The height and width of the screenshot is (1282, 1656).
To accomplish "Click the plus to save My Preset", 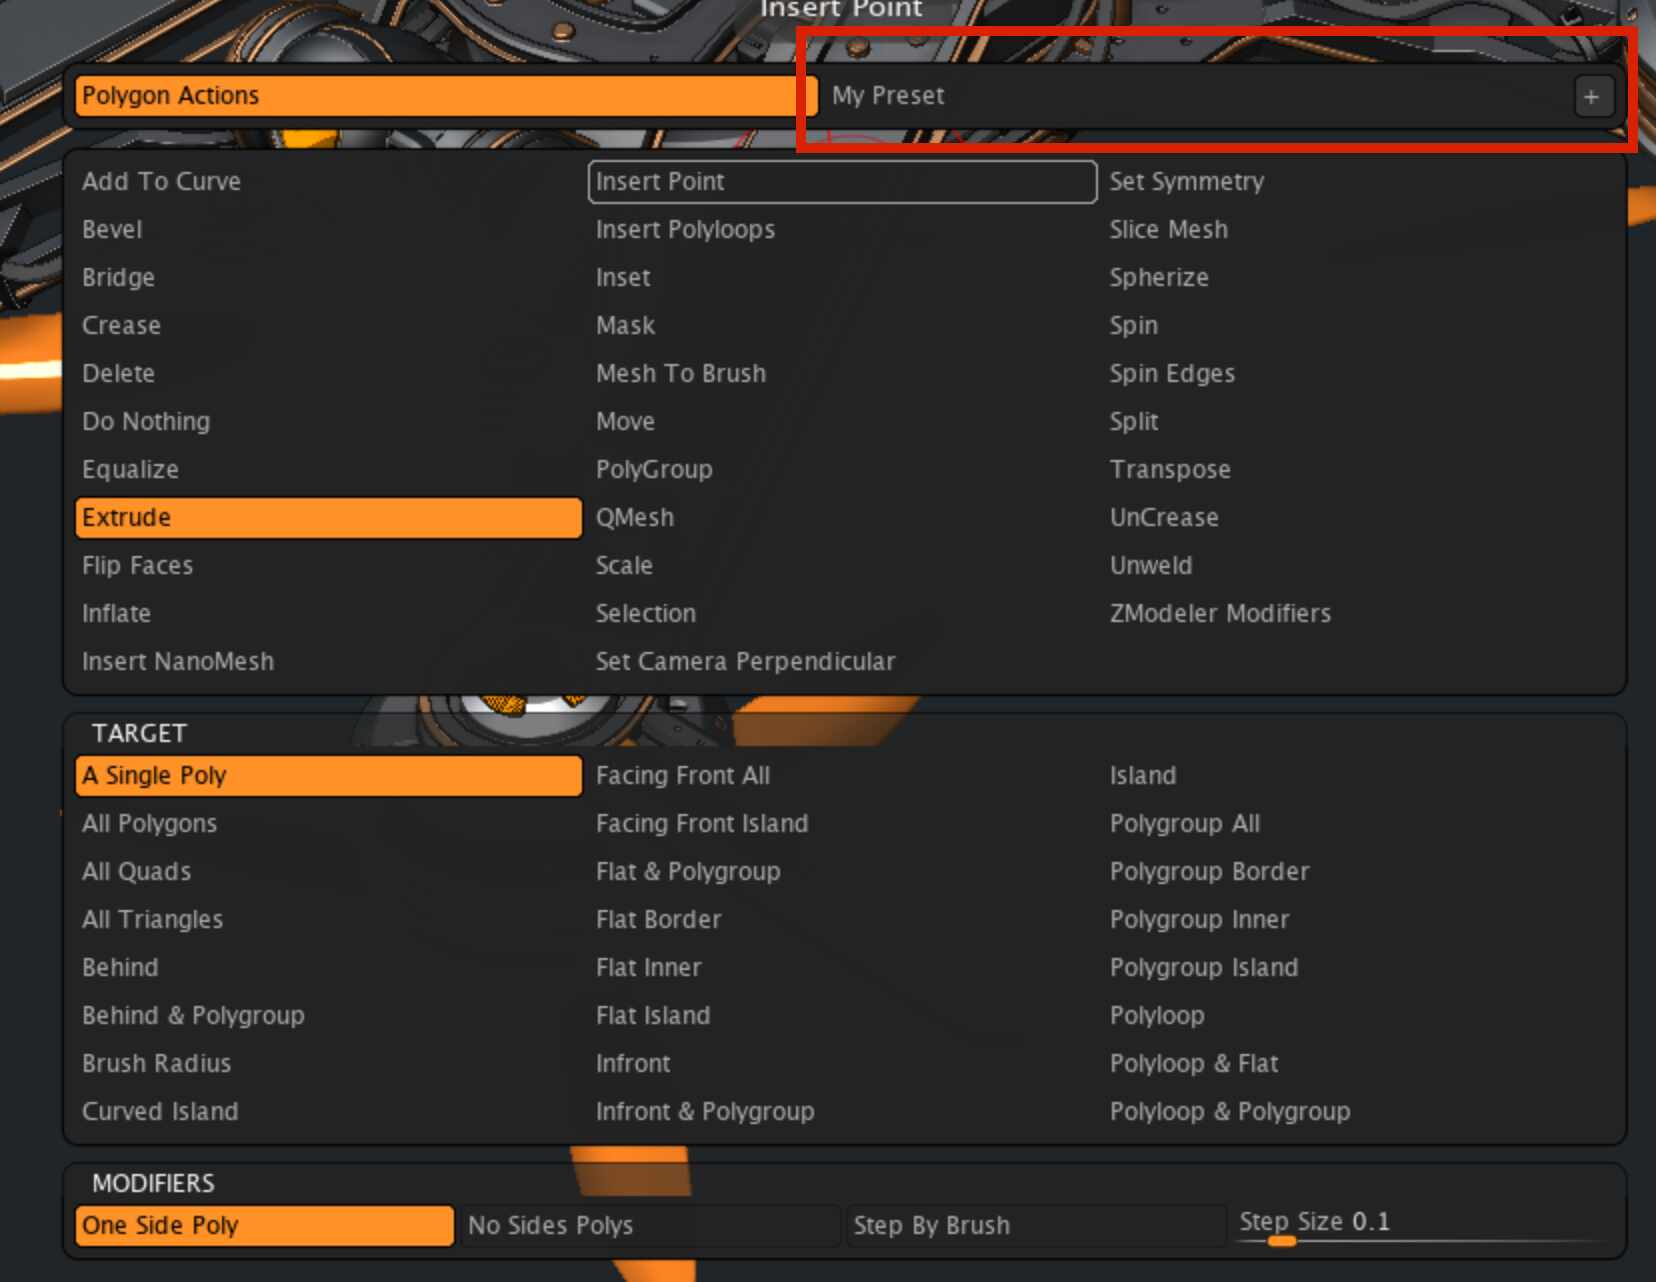I will (1592, 96).
